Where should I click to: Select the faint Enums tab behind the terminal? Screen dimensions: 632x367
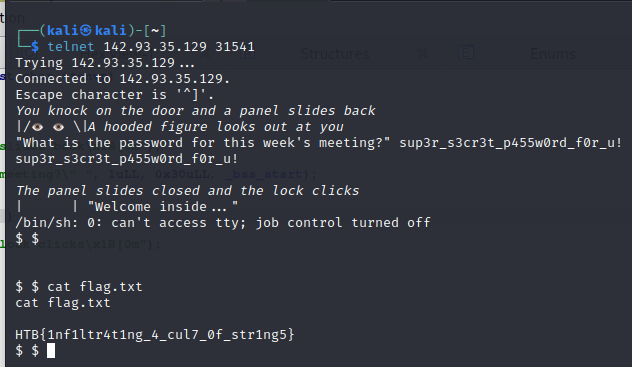(x=553, y=54)
